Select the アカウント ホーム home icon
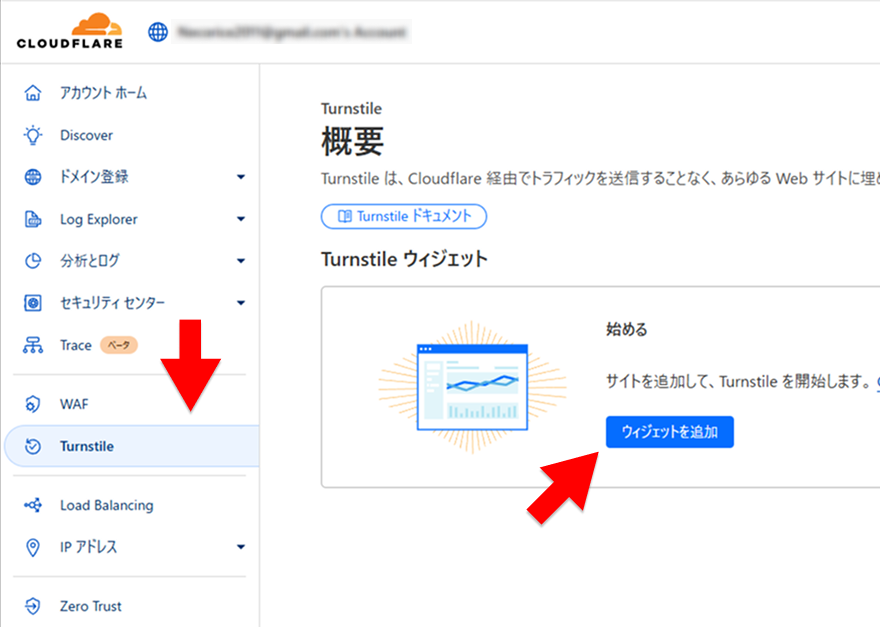The width and height of the screenshot is (880, 627). pyautogui.click(x=31, y=92)
